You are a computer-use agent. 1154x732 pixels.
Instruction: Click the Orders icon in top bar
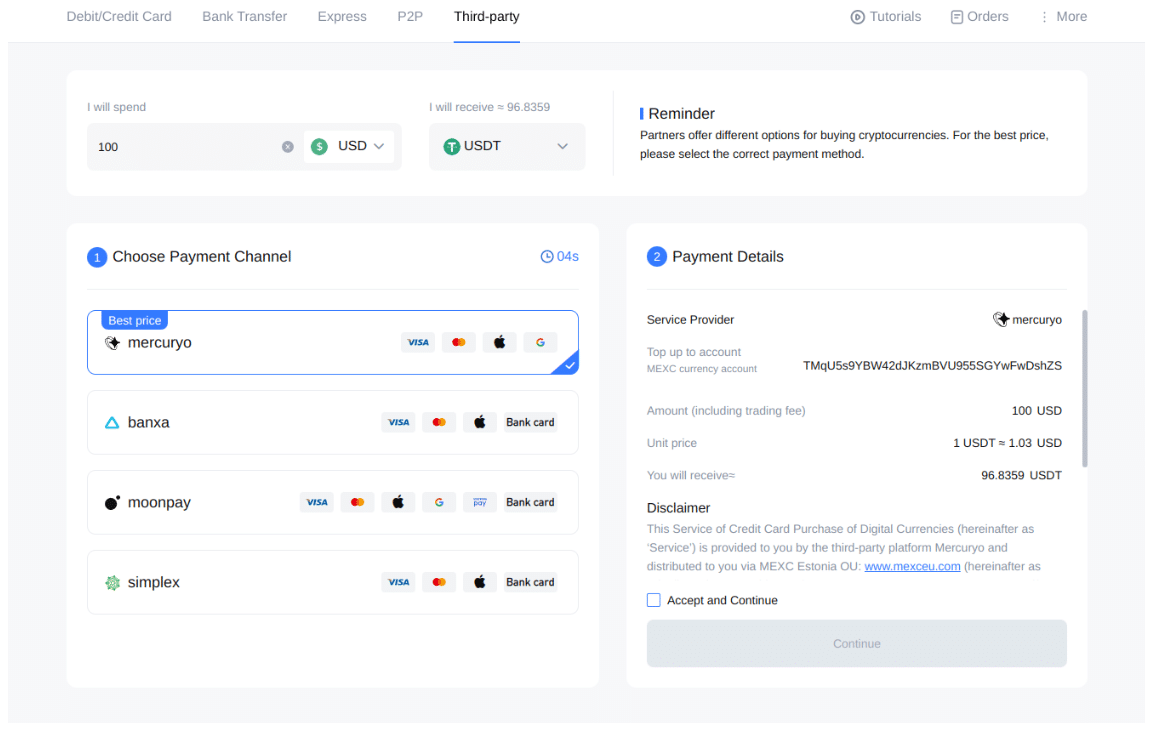click(x=955, y=16)
